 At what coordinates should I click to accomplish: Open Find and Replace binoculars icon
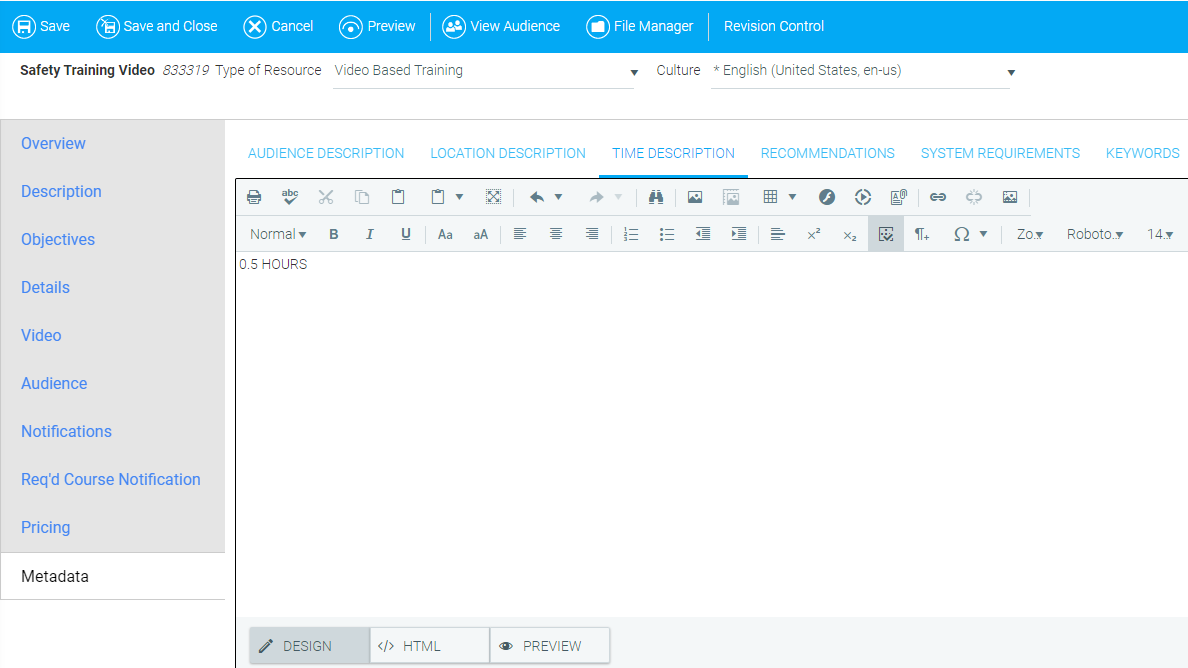click(656, 197)
